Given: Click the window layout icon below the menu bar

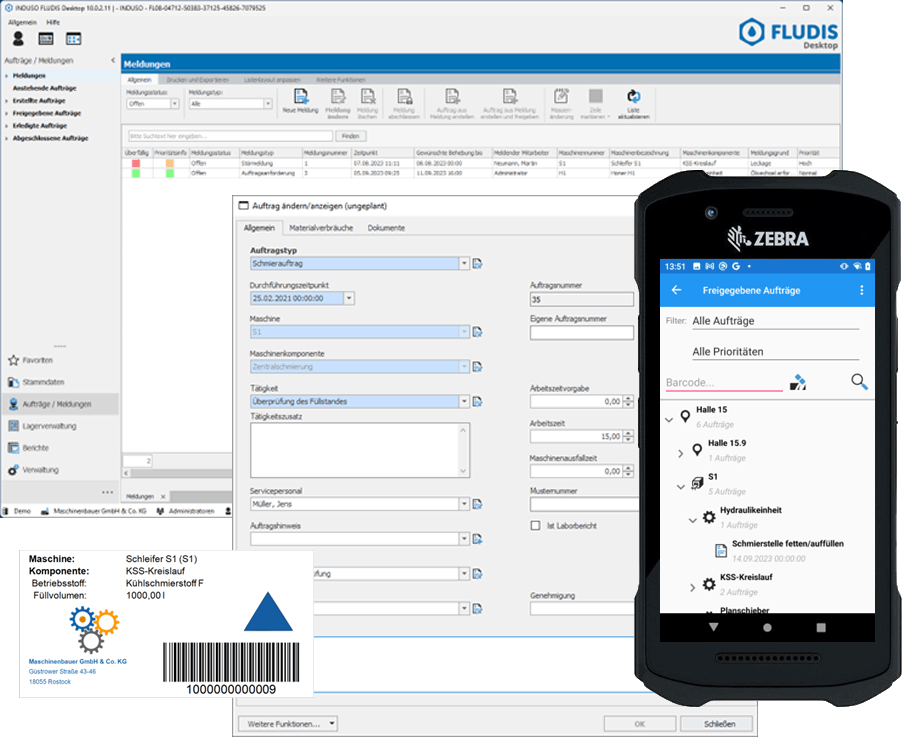Looking at the screenshot, I should point(74,39).
